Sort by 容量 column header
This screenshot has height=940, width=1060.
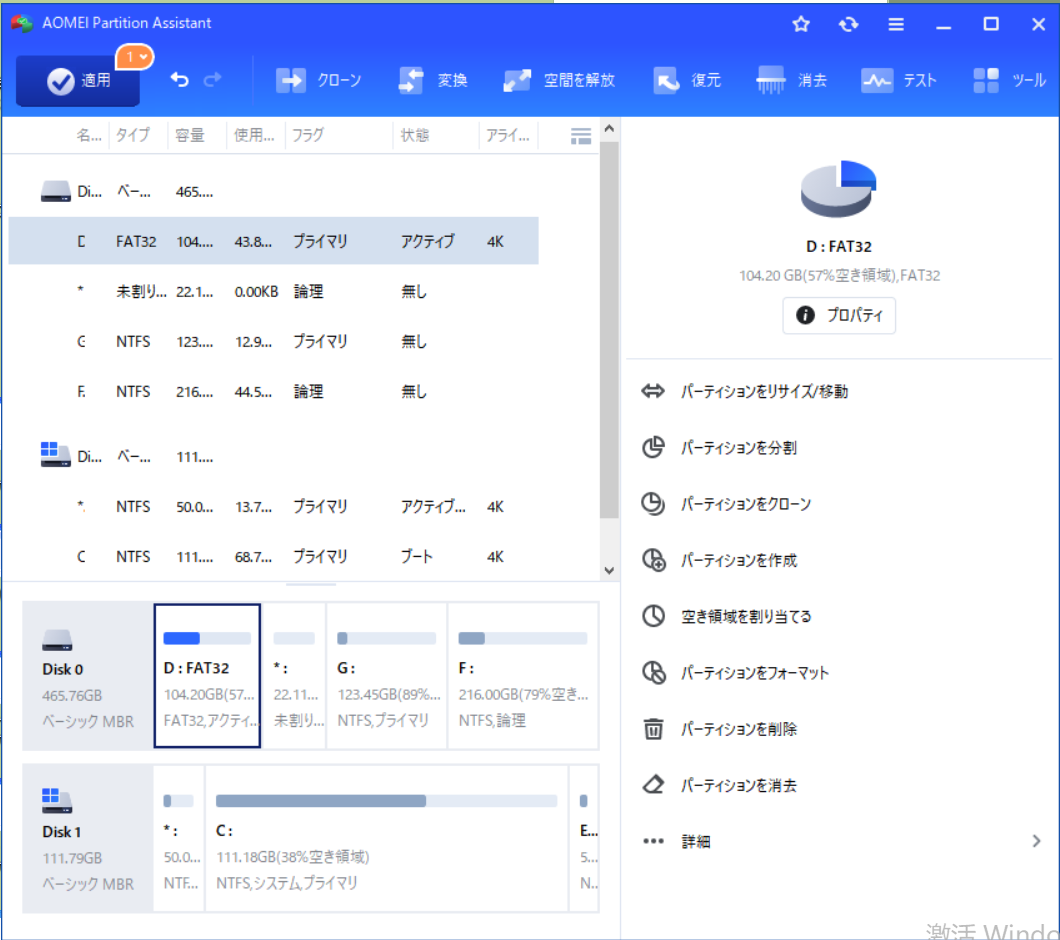(x=189, y=135)
